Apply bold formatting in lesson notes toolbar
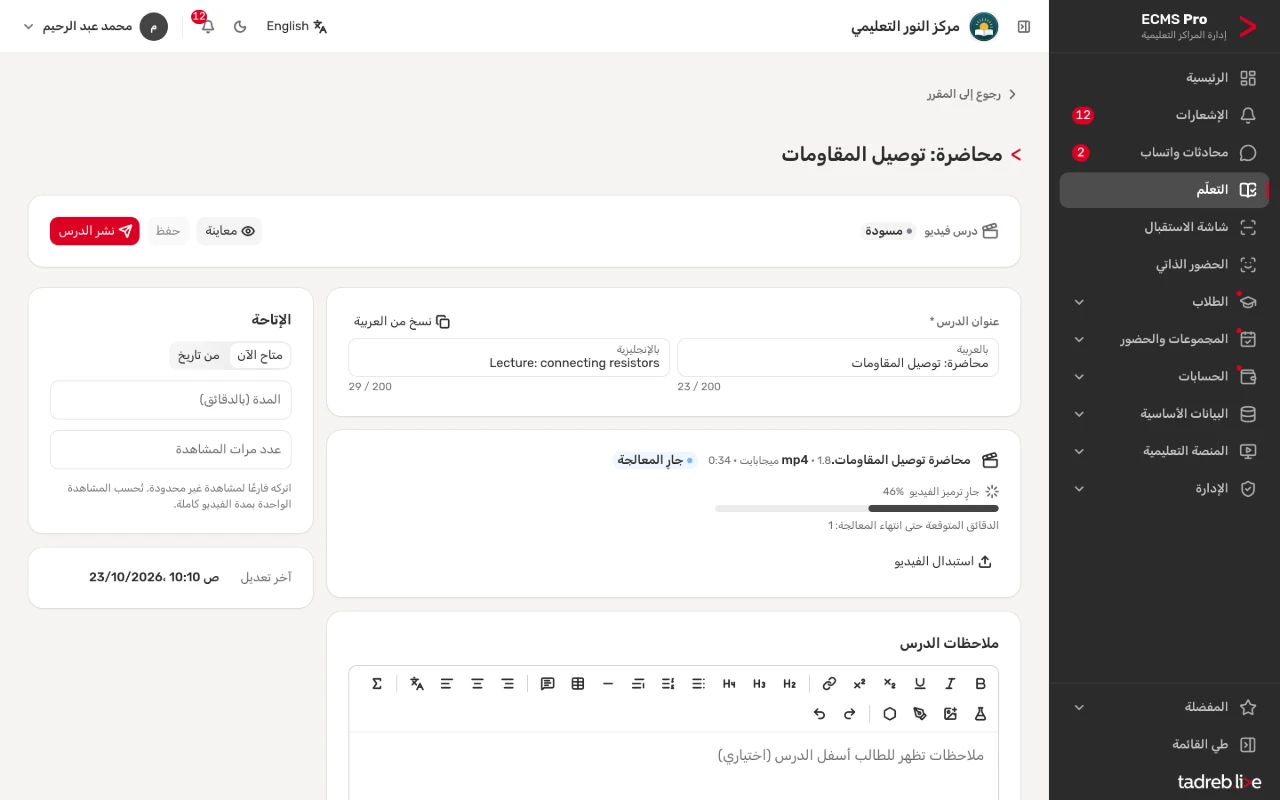Screen dimensions: 1280x800 (980, 684)
